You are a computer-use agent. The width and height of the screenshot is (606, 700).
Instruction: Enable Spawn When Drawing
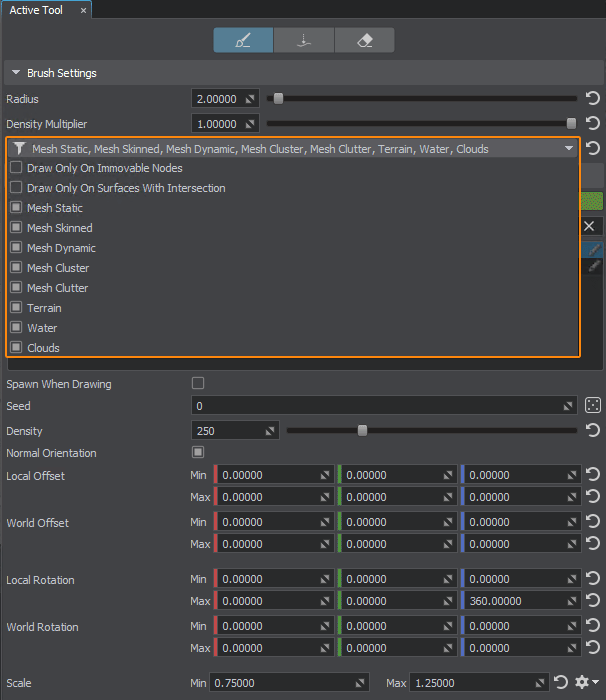[x=198, y=383]
